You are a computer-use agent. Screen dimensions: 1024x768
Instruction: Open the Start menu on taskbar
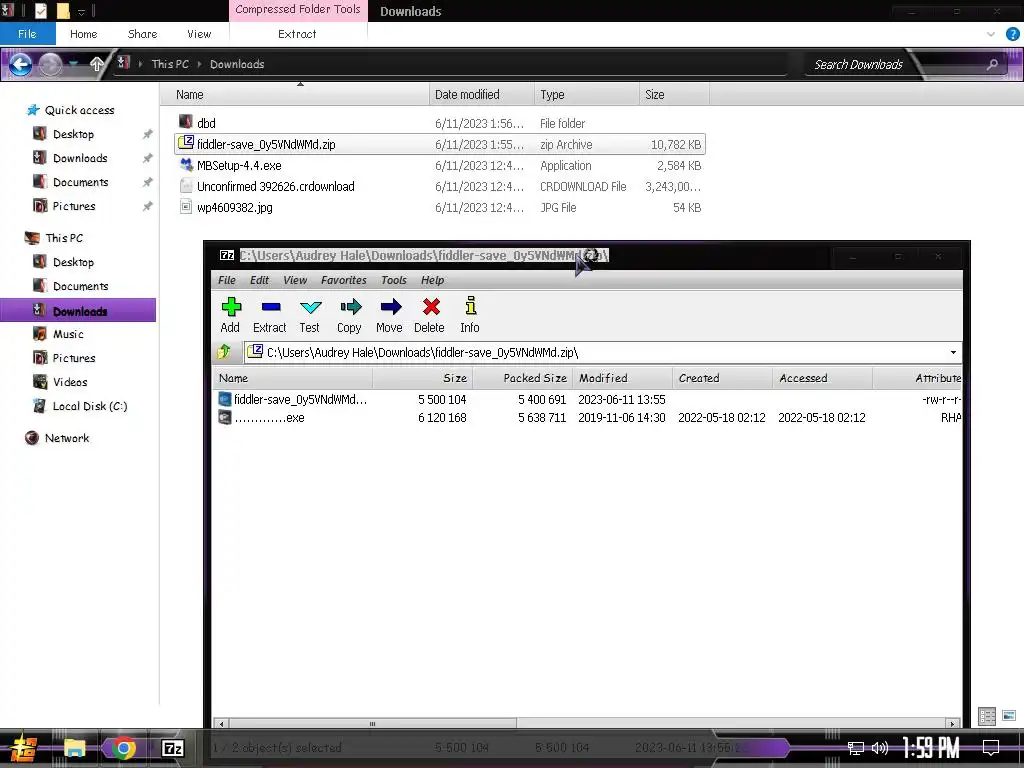[x=24, y=748]
